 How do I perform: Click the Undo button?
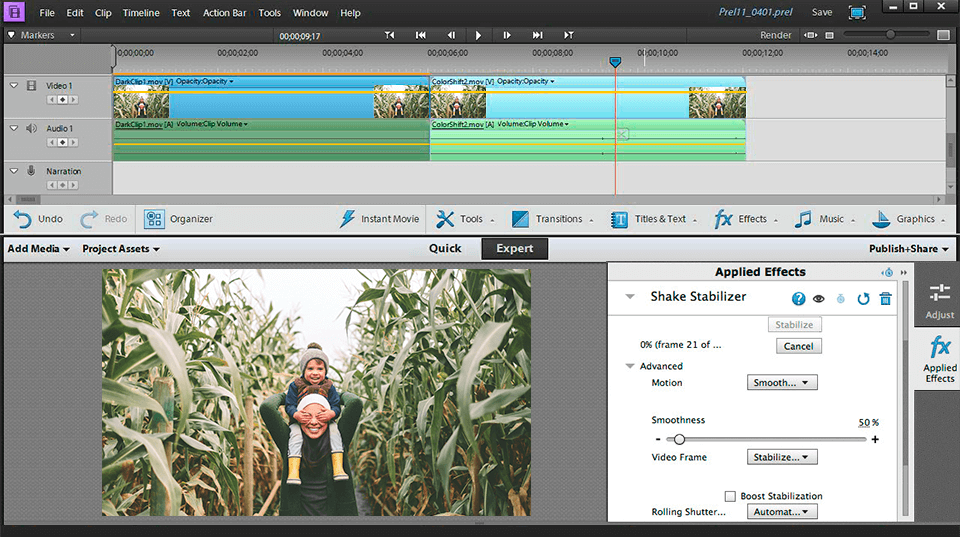[39, 219]
